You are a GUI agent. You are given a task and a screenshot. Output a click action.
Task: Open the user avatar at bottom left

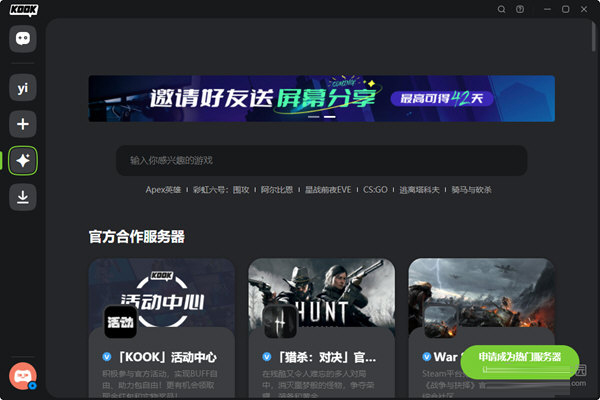(22, 375)
